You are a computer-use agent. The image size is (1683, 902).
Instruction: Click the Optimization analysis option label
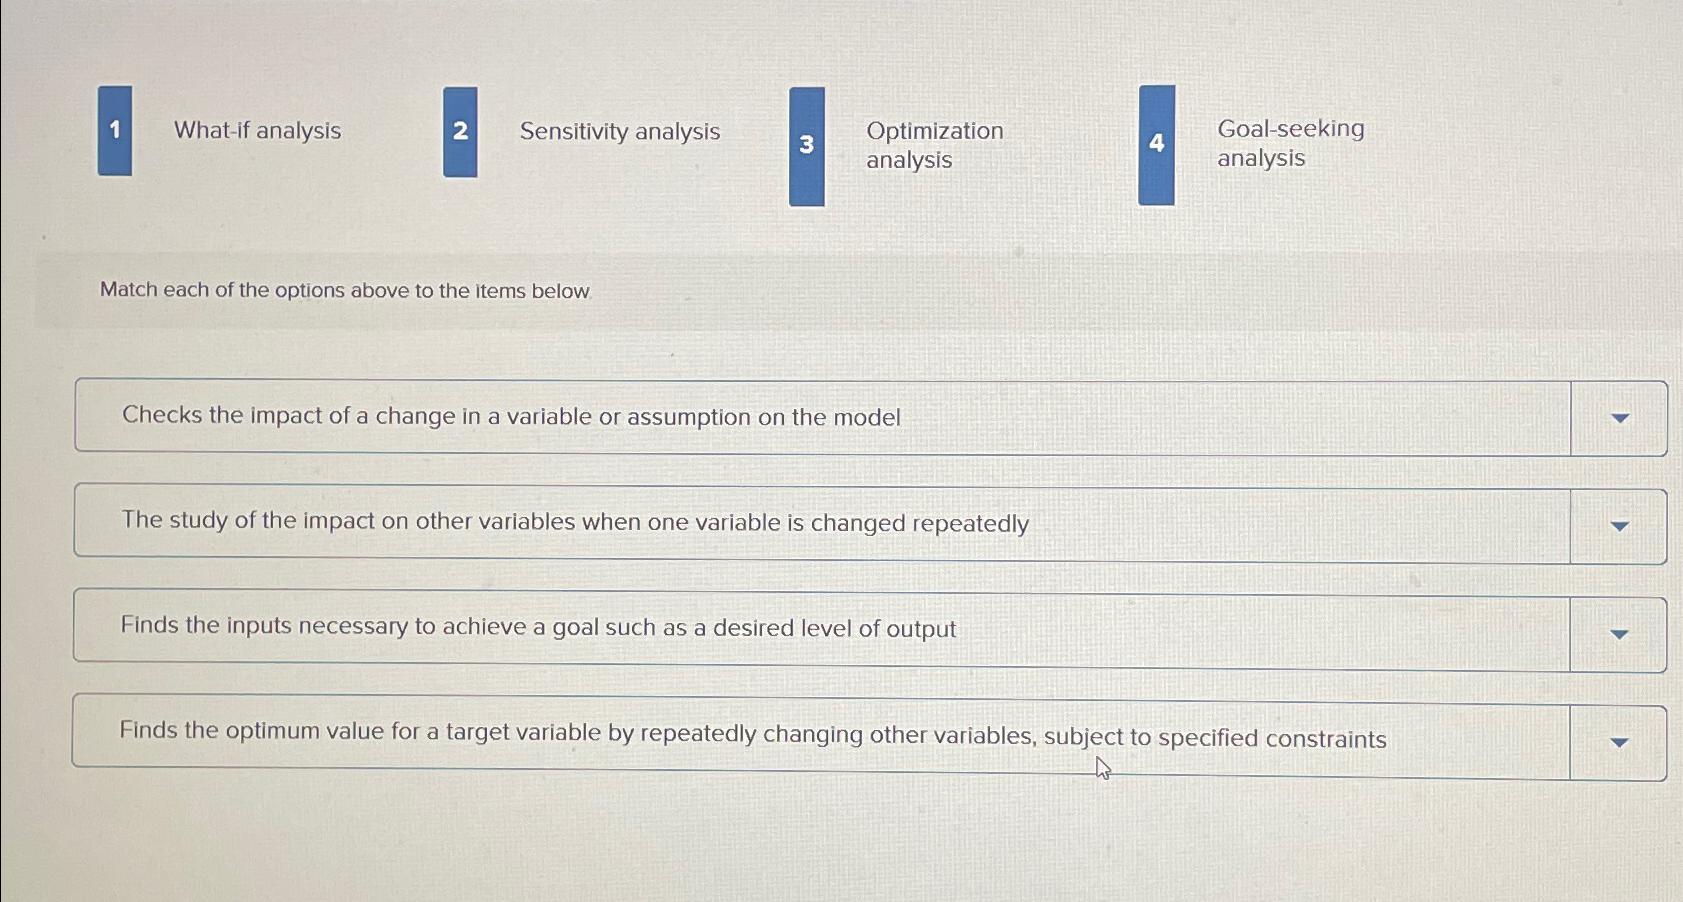(934, 145)
